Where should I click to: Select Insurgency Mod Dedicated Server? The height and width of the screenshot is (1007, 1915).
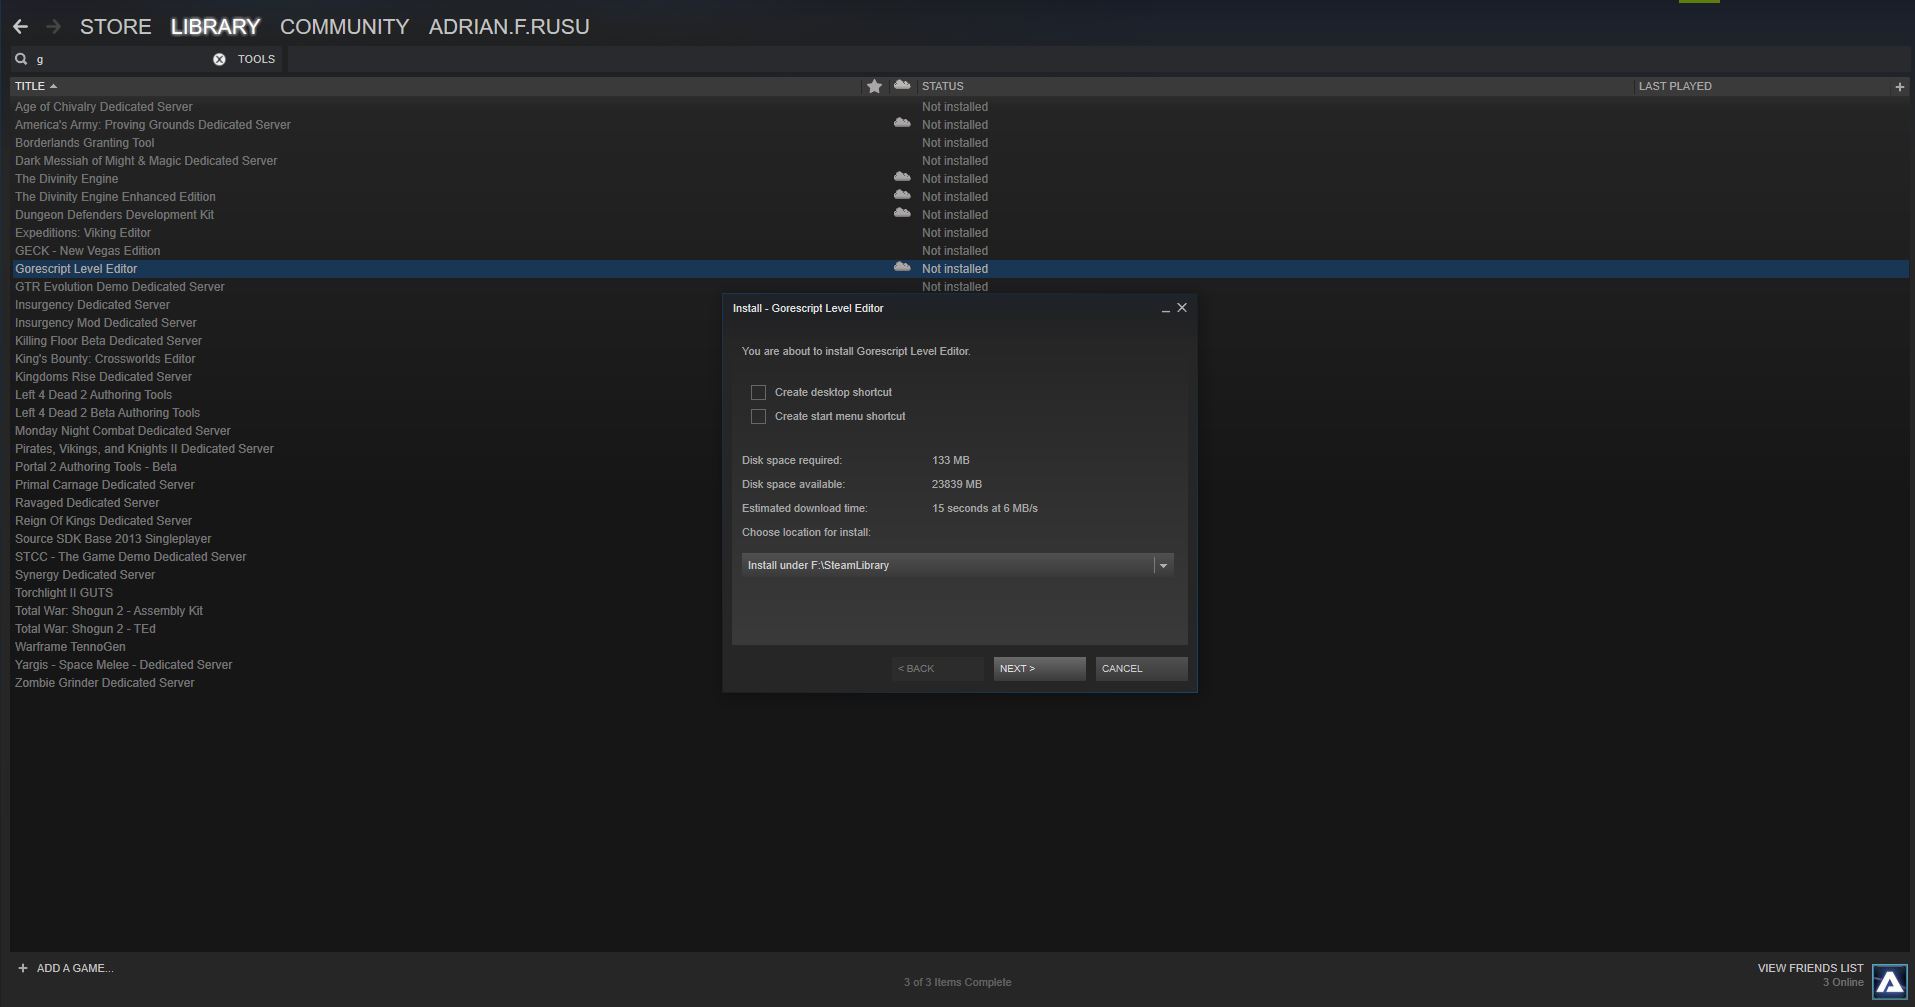[x=106, y=323]
